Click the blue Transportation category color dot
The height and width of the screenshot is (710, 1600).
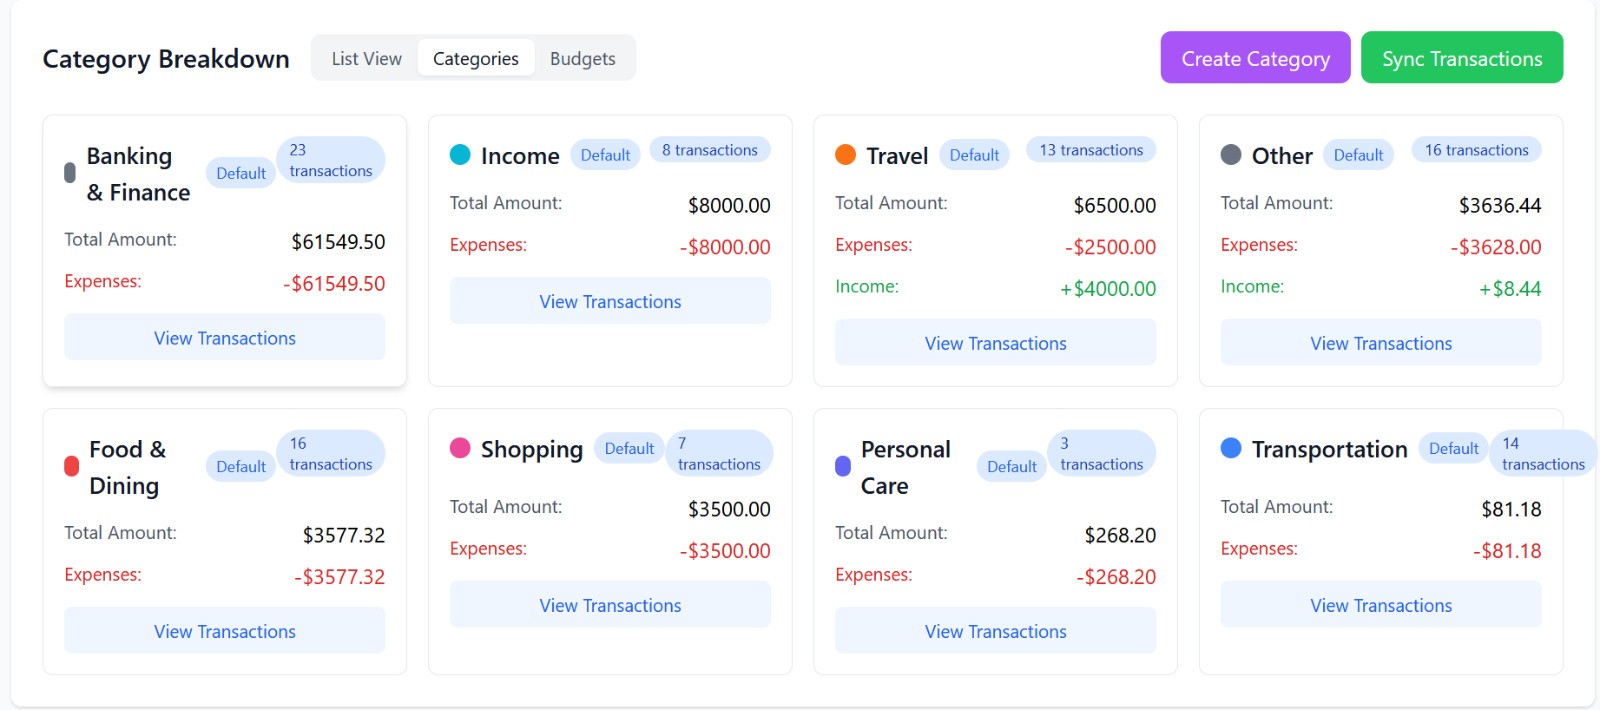(1231, 448)
